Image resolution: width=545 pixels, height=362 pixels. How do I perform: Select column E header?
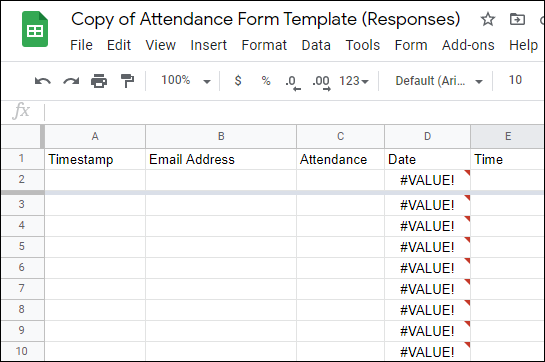[508, 136]
